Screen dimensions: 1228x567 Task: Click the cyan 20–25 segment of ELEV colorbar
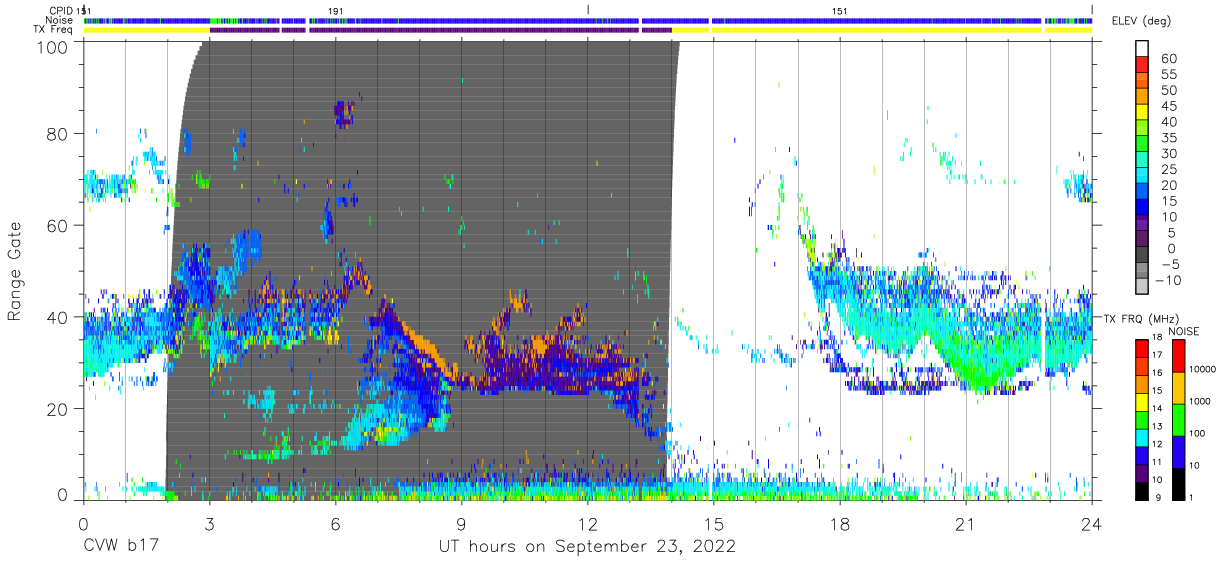(x=1142, y=177)
